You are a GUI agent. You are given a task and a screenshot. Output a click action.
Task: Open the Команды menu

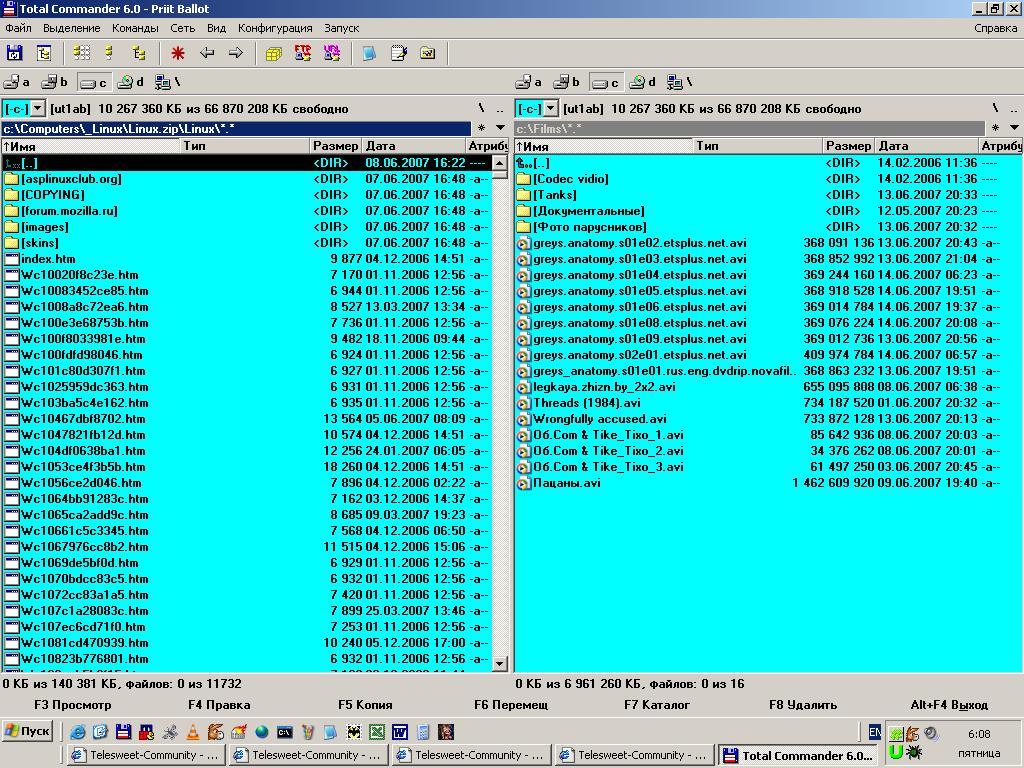point(135,28)
